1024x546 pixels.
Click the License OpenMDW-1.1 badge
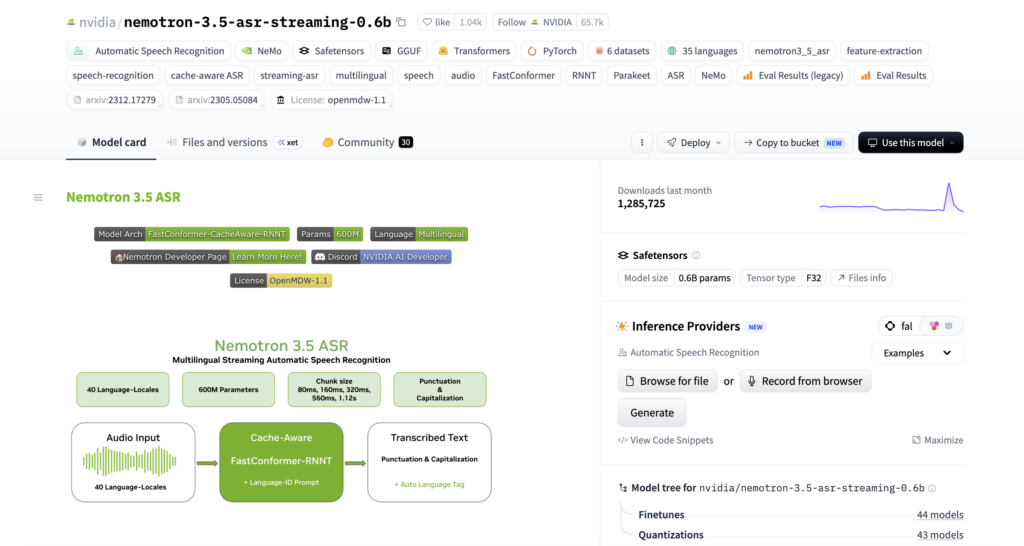point(281,281)
